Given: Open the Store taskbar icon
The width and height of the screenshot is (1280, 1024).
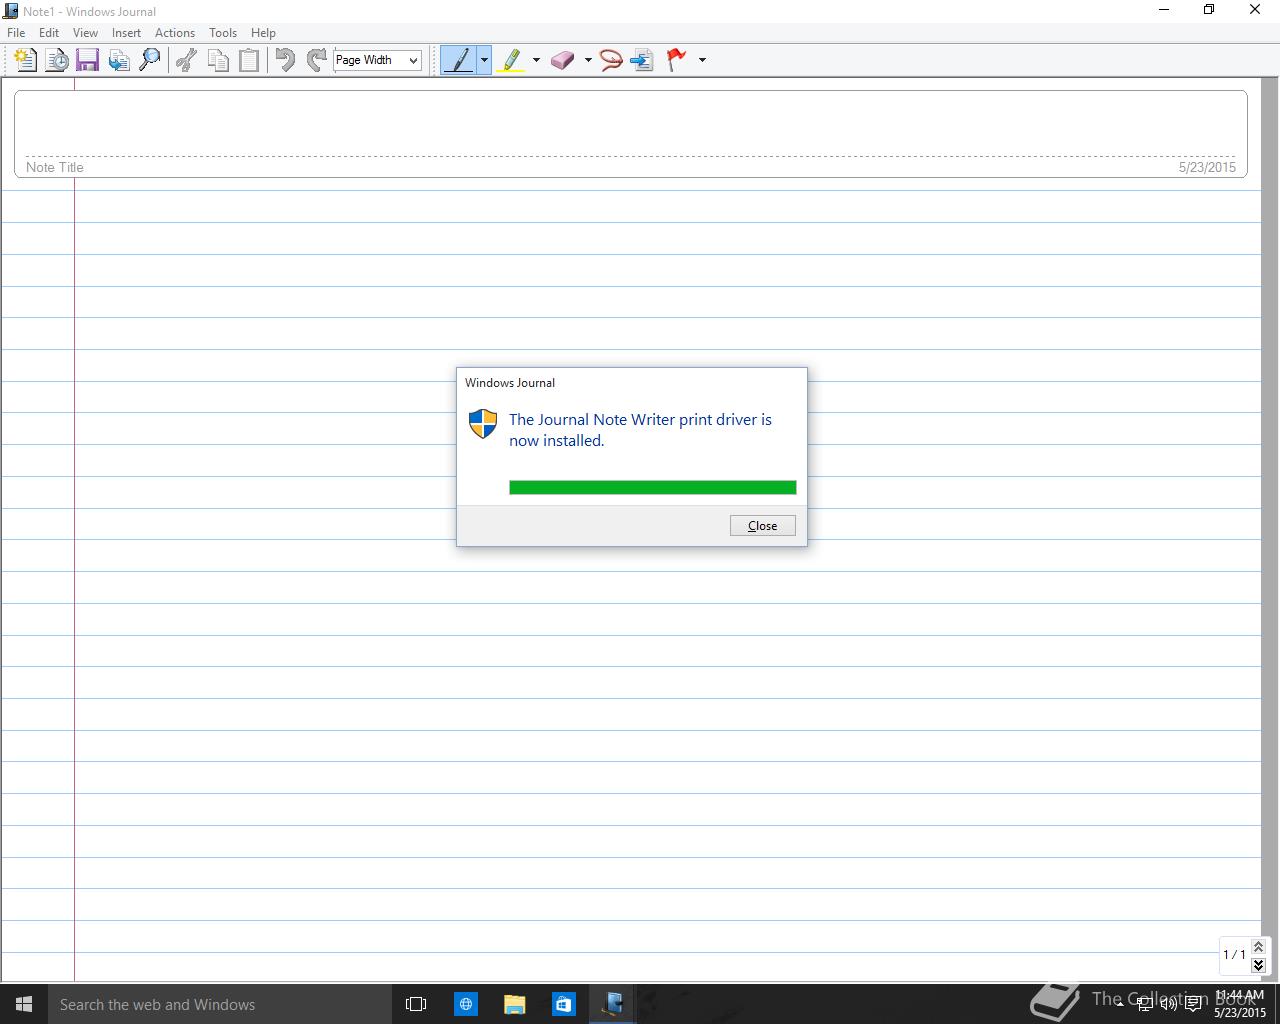Looking at the screenshot, I should pyautogui.click(x=564, y=1004).
